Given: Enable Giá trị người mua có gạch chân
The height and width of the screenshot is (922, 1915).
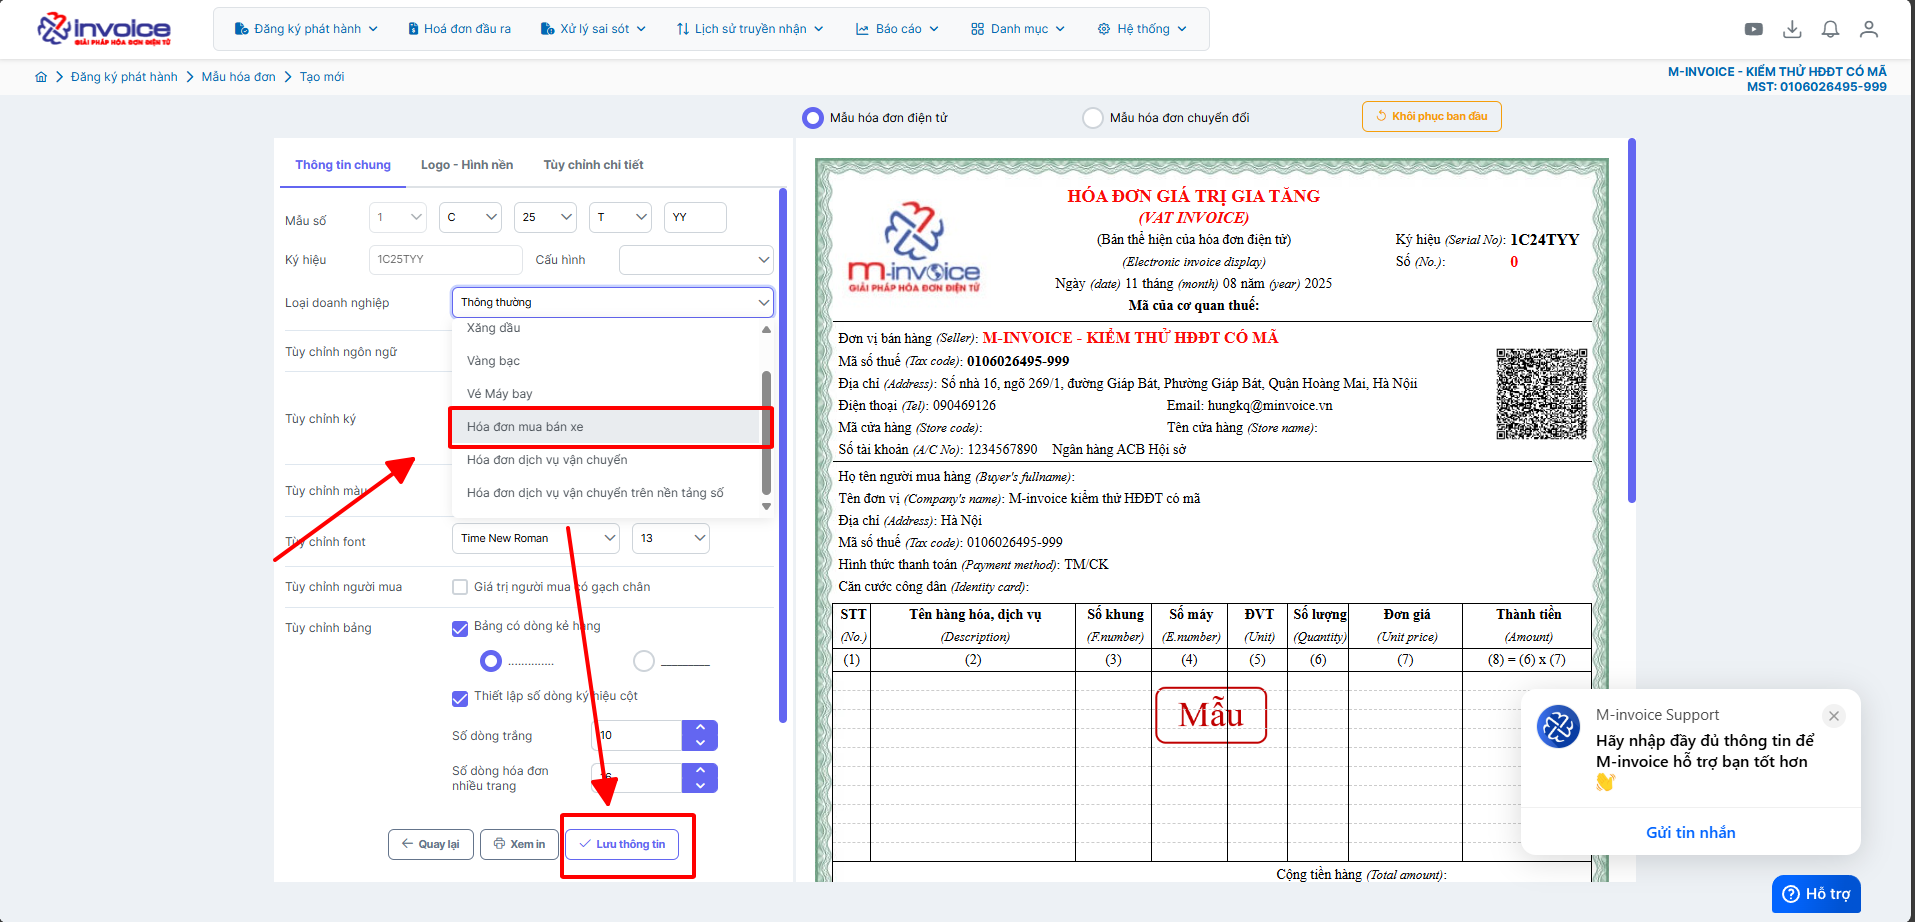Looking at the screenshot, I should click(x=460, y=587).
